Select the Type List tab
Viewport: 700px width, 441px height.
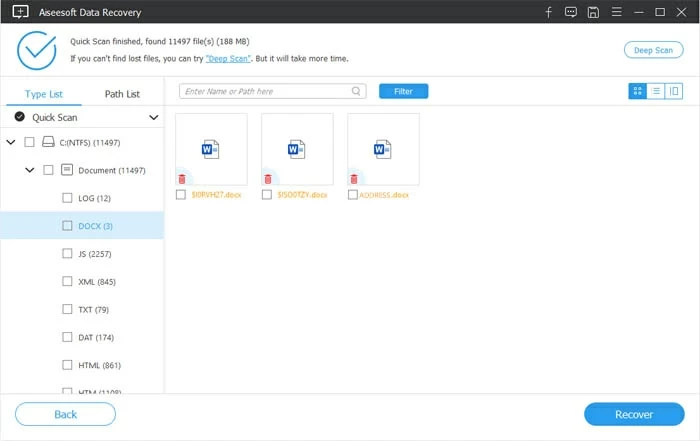point(43,94)
